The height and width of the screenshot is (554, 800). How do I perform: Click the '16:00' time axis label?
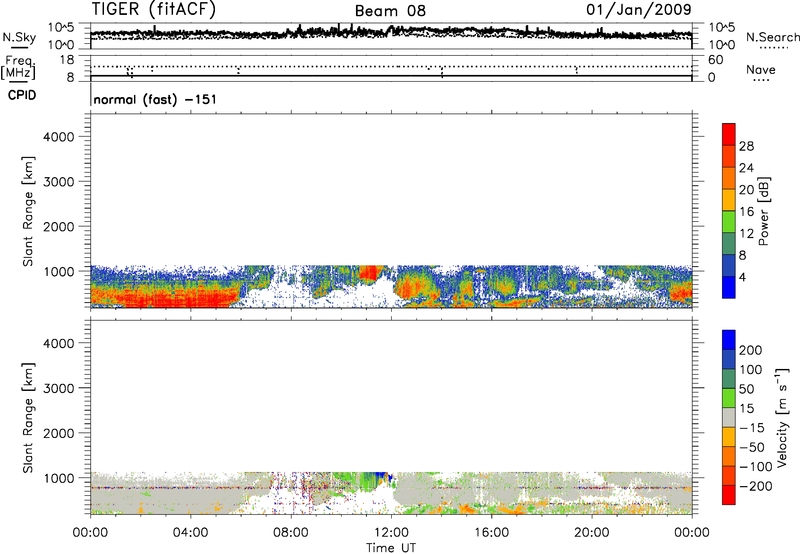(x=491, y=533)
